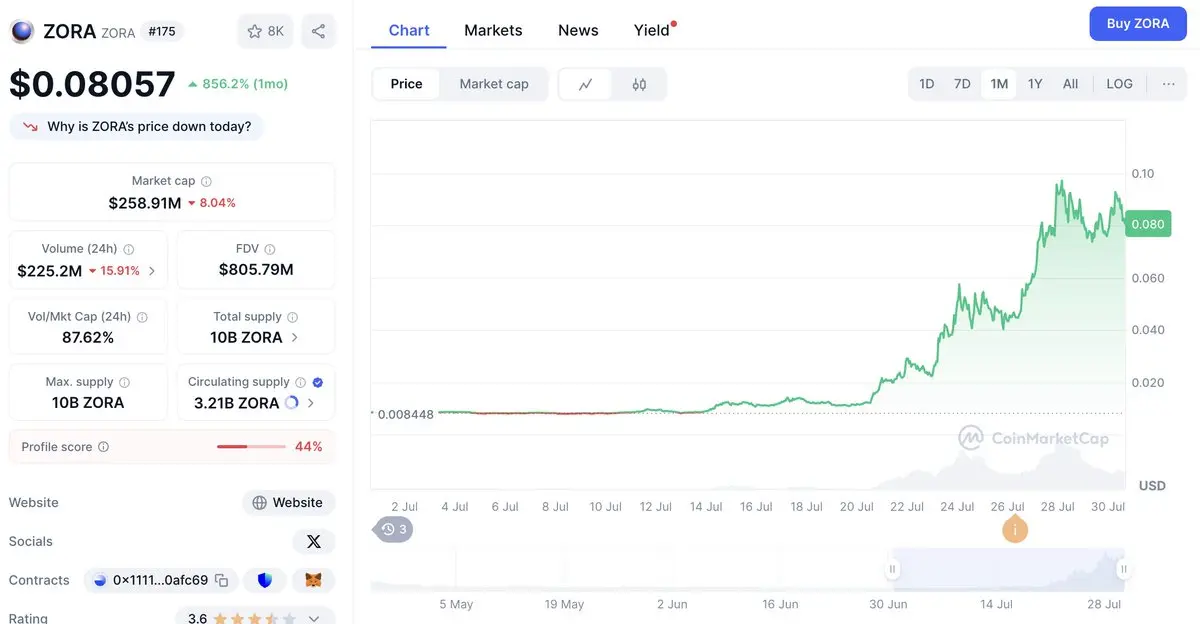Copy the contract address icon
Viewport: 1200px width, 624px height.
(221, 580)
